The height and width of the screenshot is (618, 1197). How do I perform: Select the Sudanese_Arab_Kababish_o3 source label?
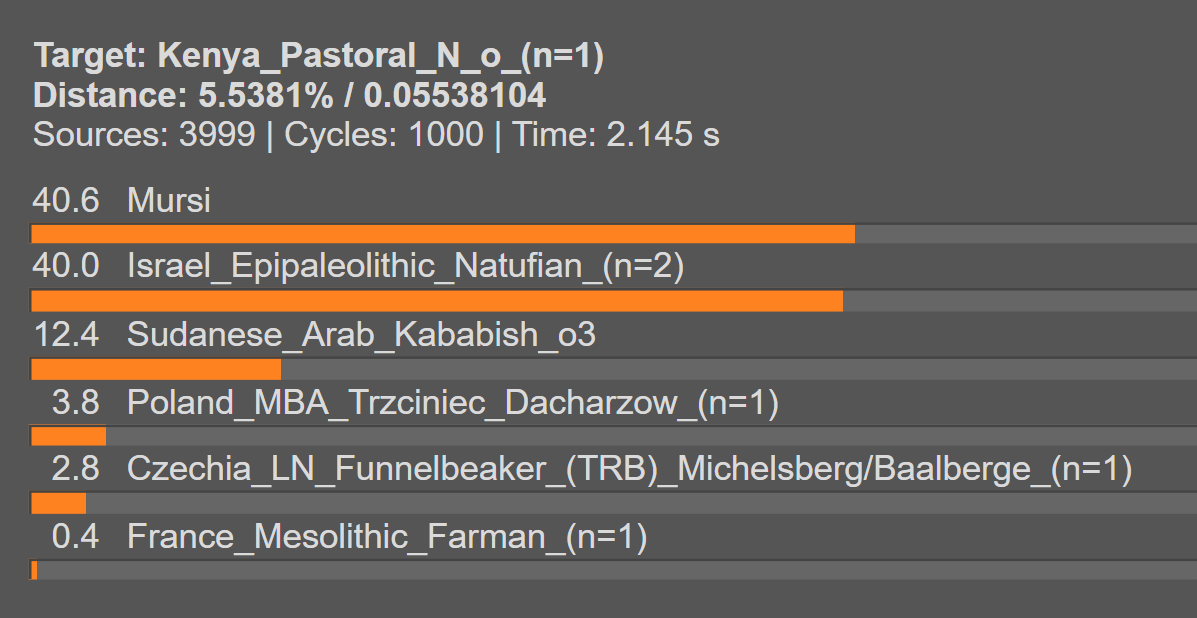361,334
